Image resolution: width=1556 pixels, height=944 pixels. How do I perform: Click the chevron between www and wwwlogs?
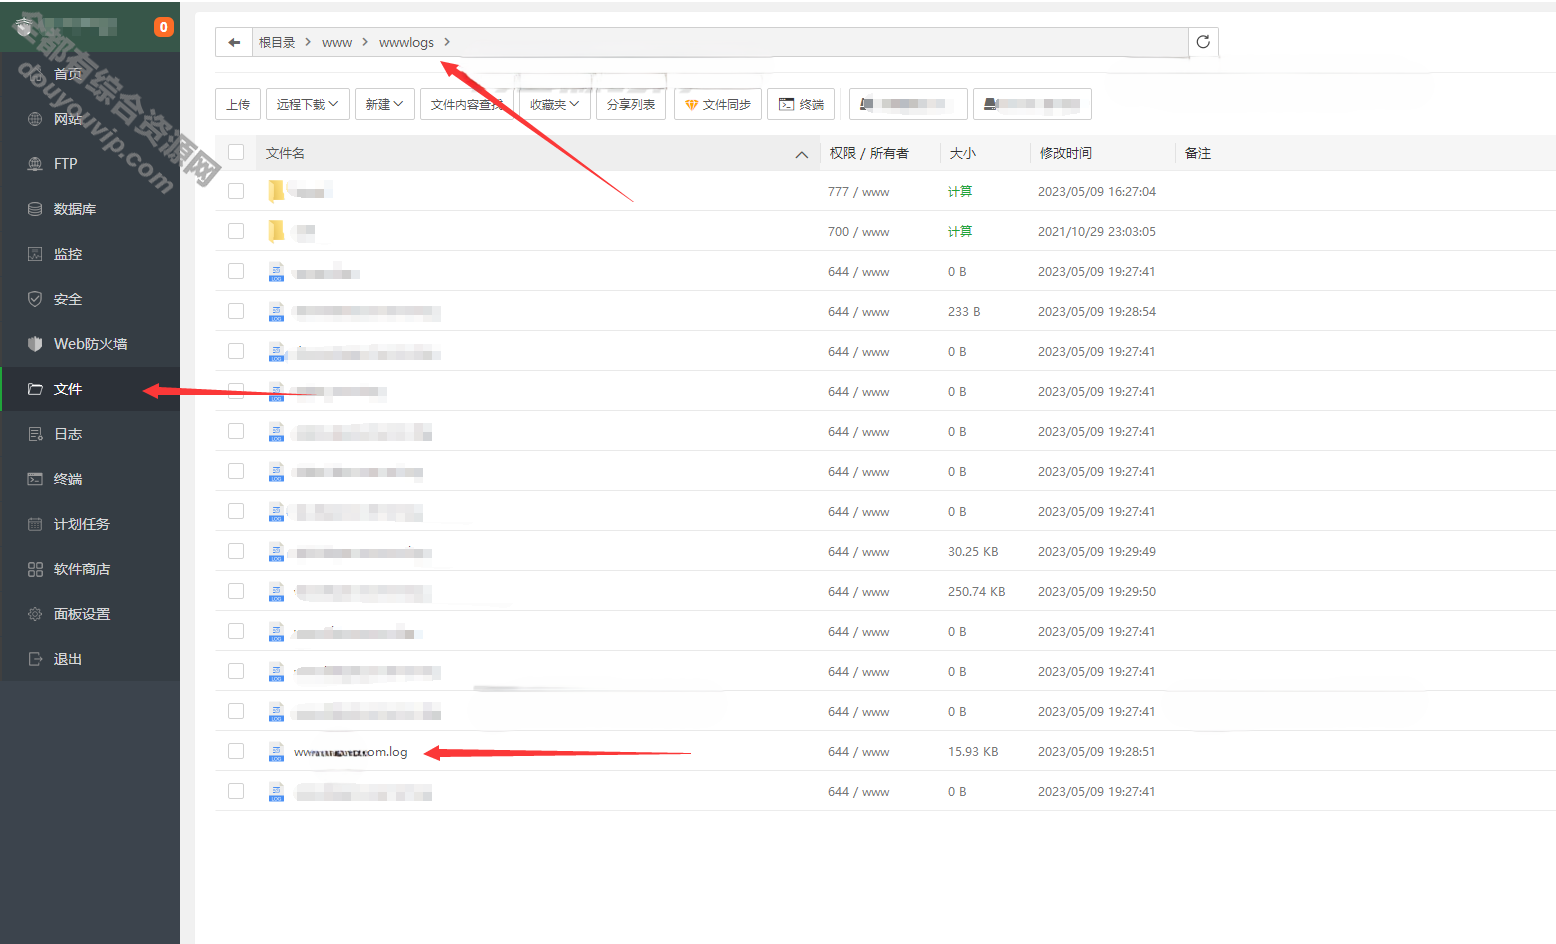tap(365, 42)
